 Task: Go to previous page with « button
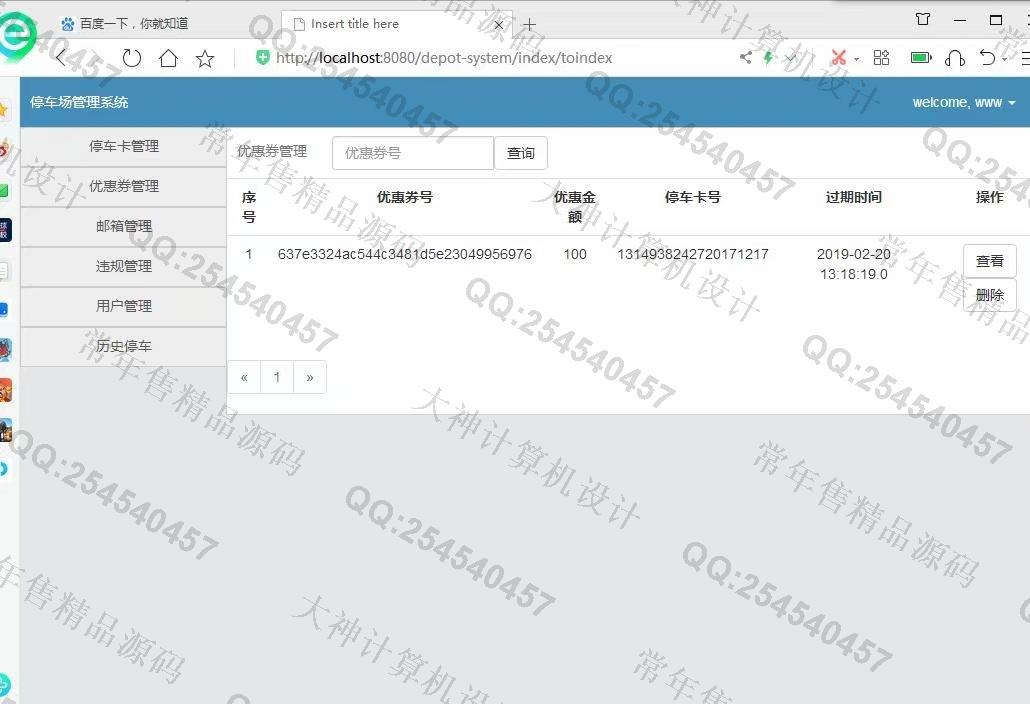pos(244,378)
